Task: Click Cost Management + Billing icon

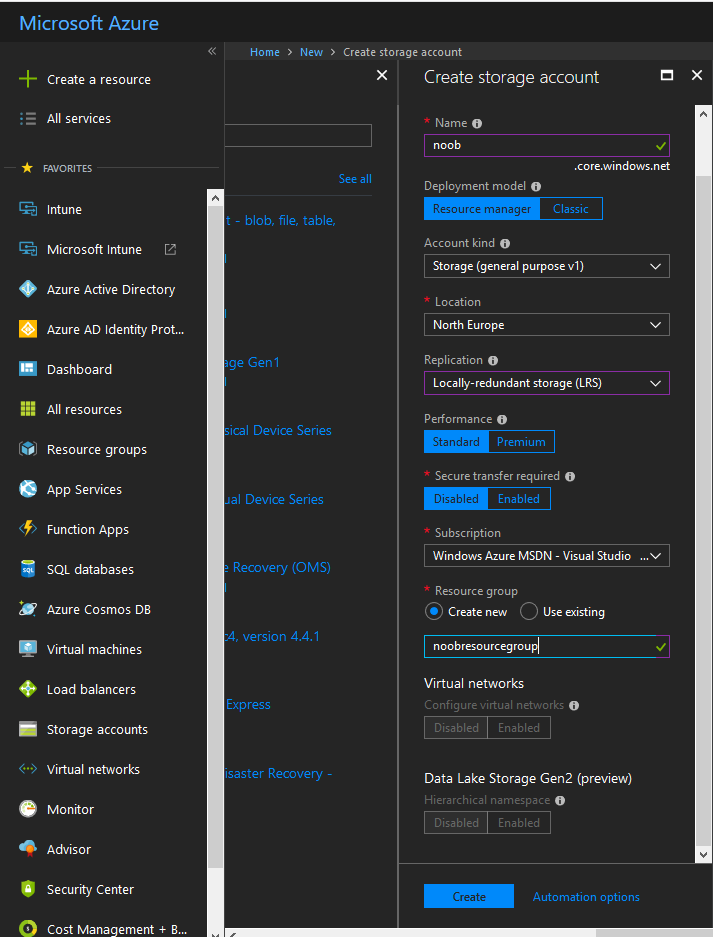Action: (27, 929)
